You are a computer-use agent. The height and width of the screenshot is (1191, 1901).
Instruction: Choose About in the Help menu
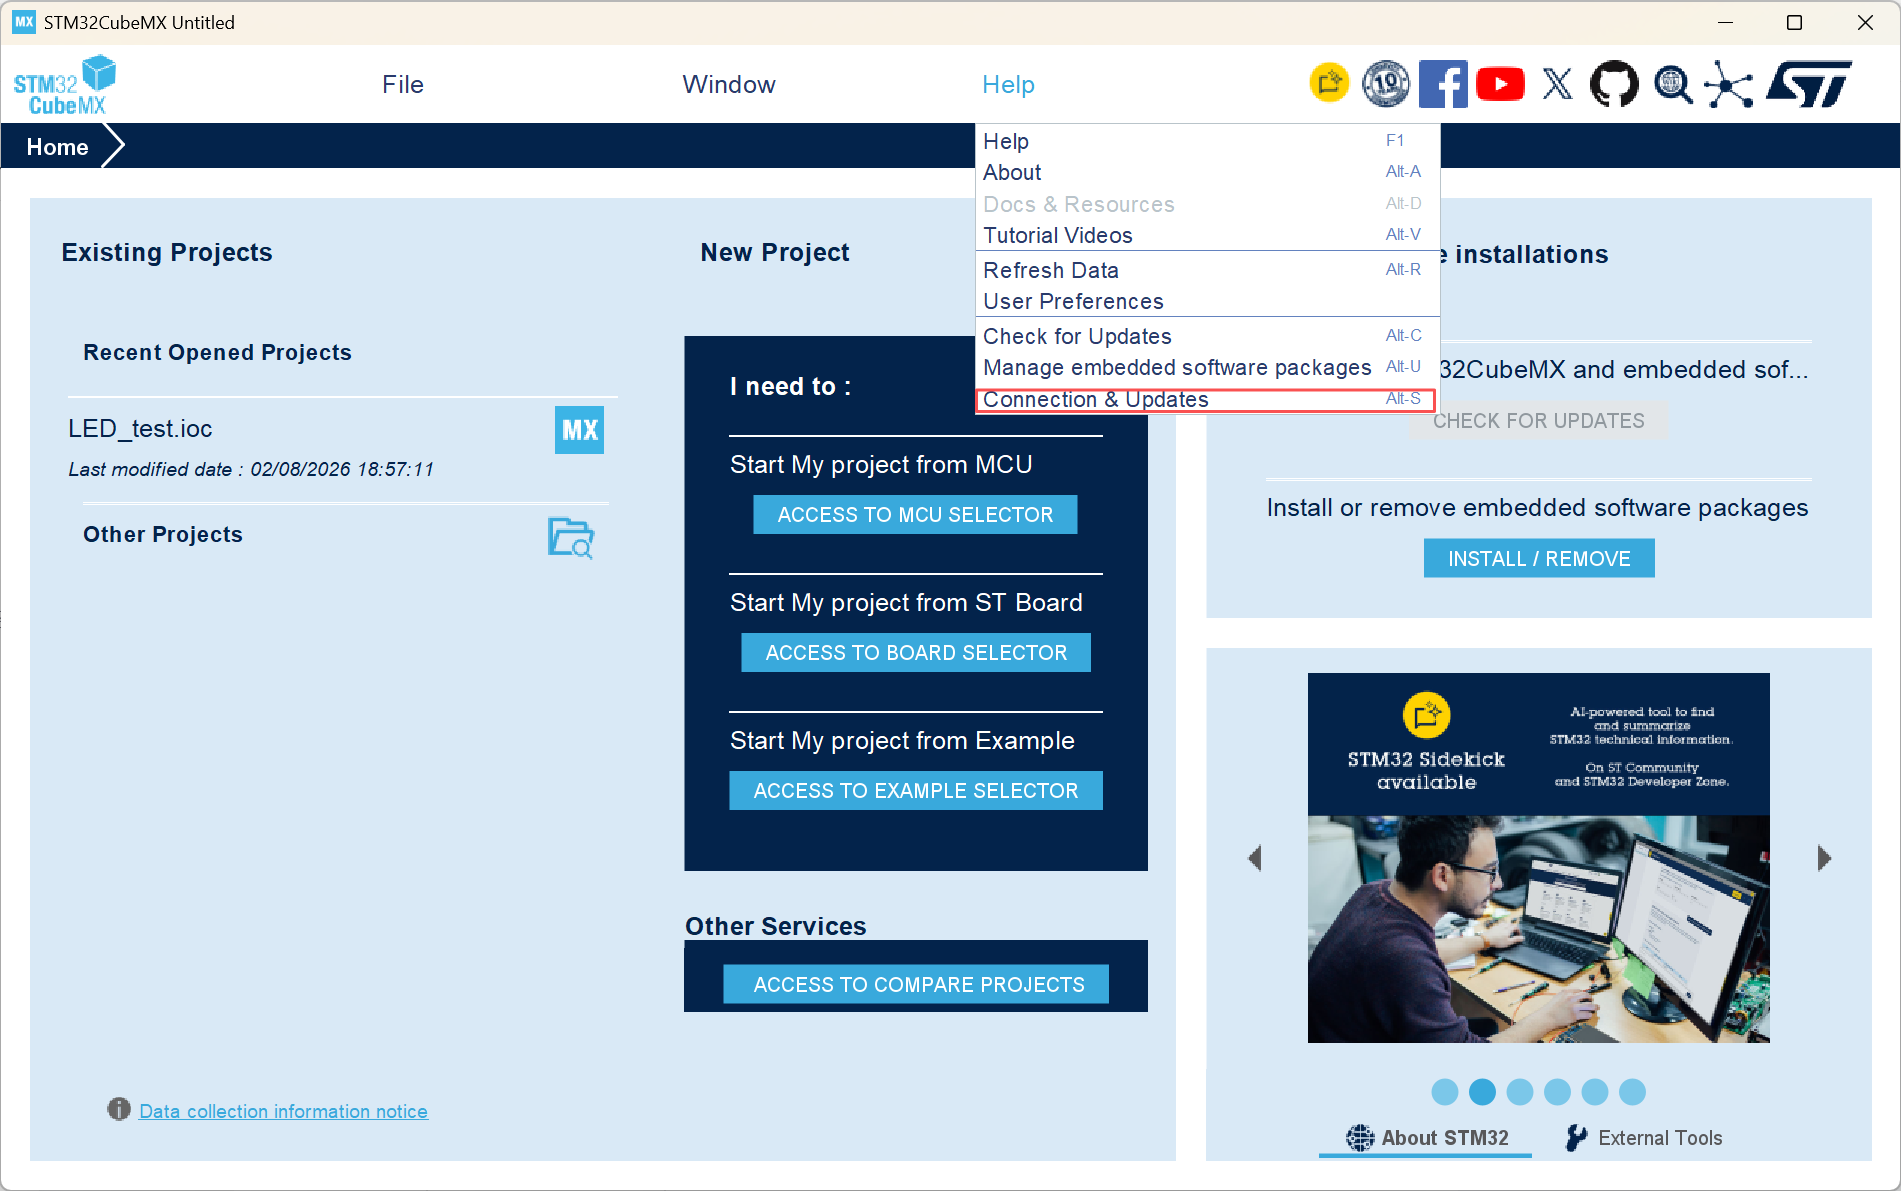pyautogui.click(x=1207, y=172)
